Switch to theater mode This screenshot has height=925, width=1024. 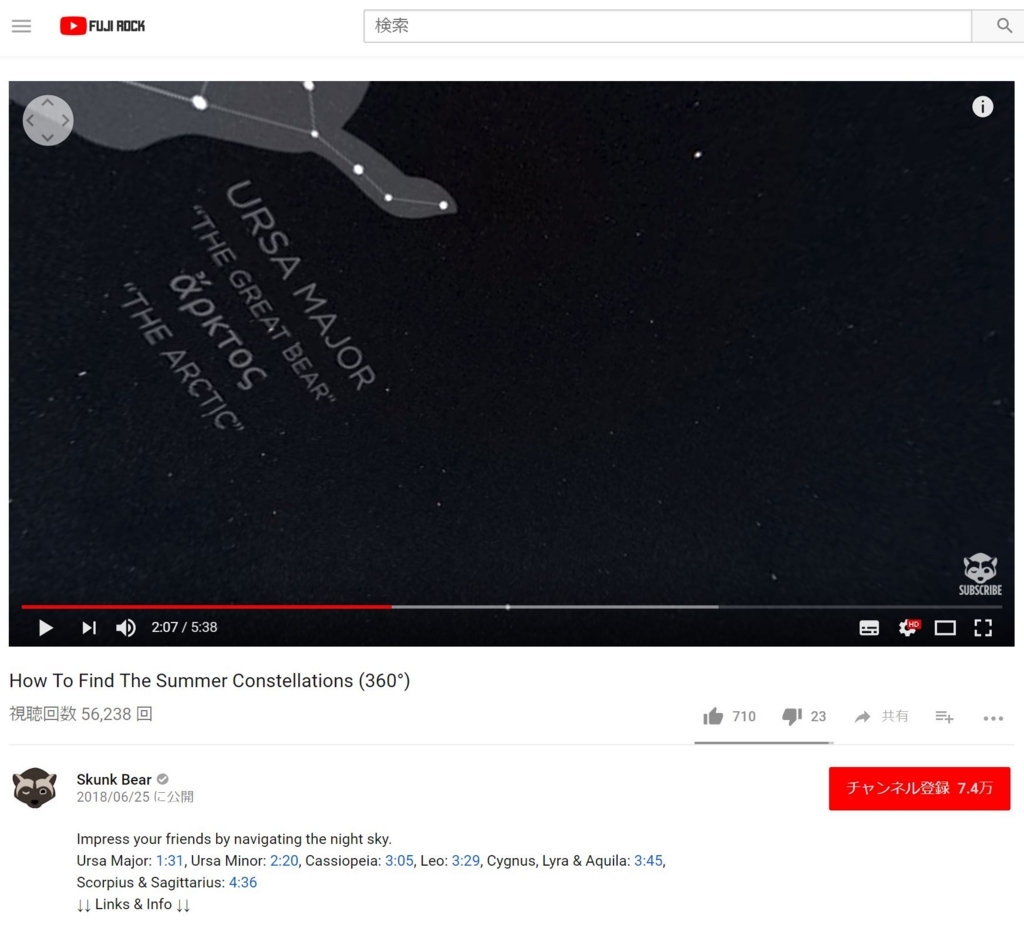tap(945, 628)
